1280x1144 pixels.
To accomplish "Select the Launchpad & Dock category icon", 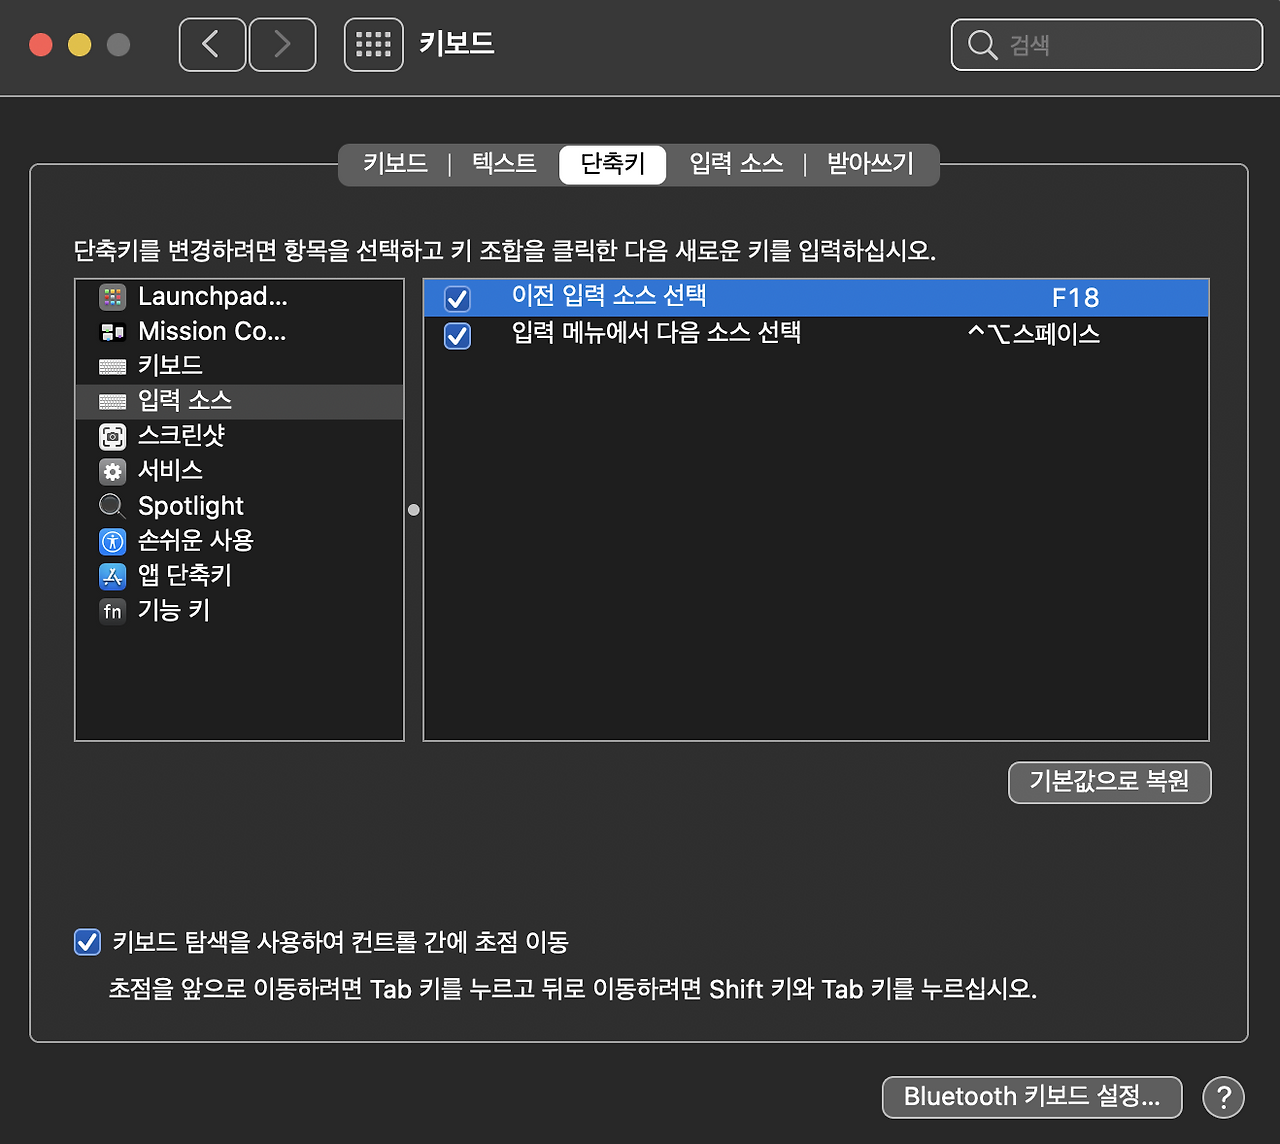I will (113, 296).
